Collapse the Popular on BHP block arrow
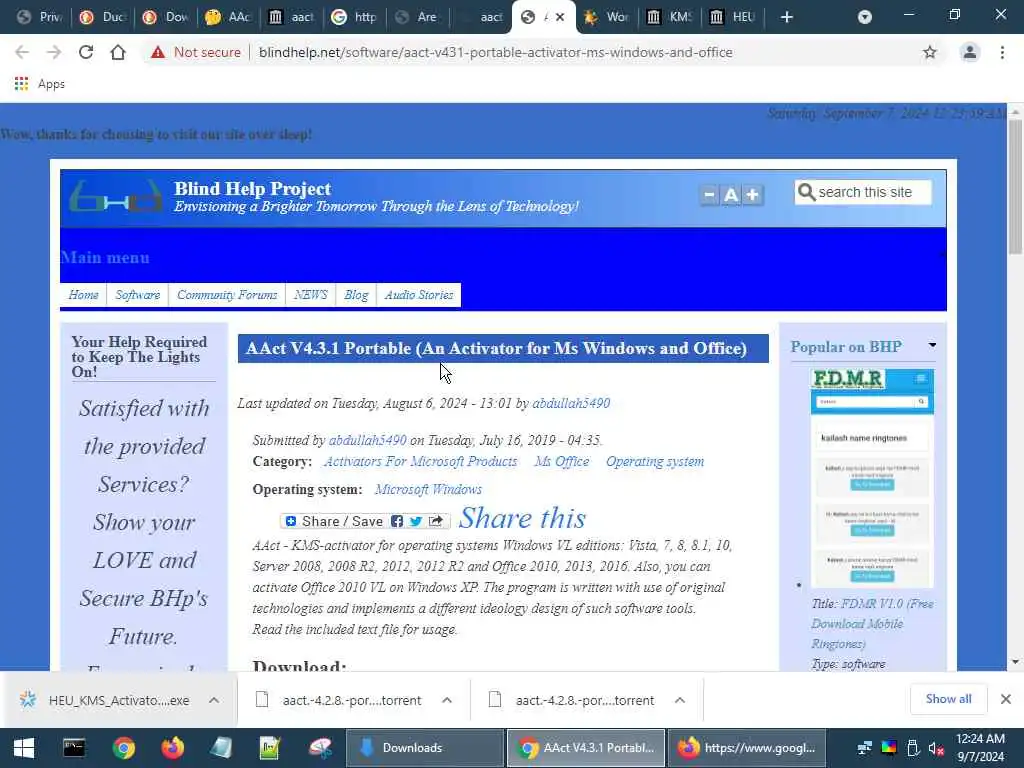Viewport: 1024px width, 768px height. tap(933, 345)
